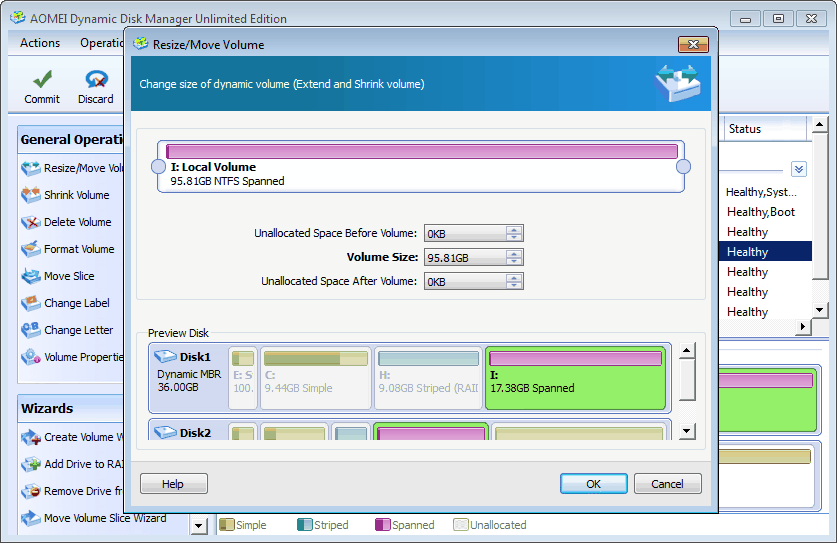This screenshot has height=543, width=837.
Task: Select the Format Volume icon
Action: 30,249
